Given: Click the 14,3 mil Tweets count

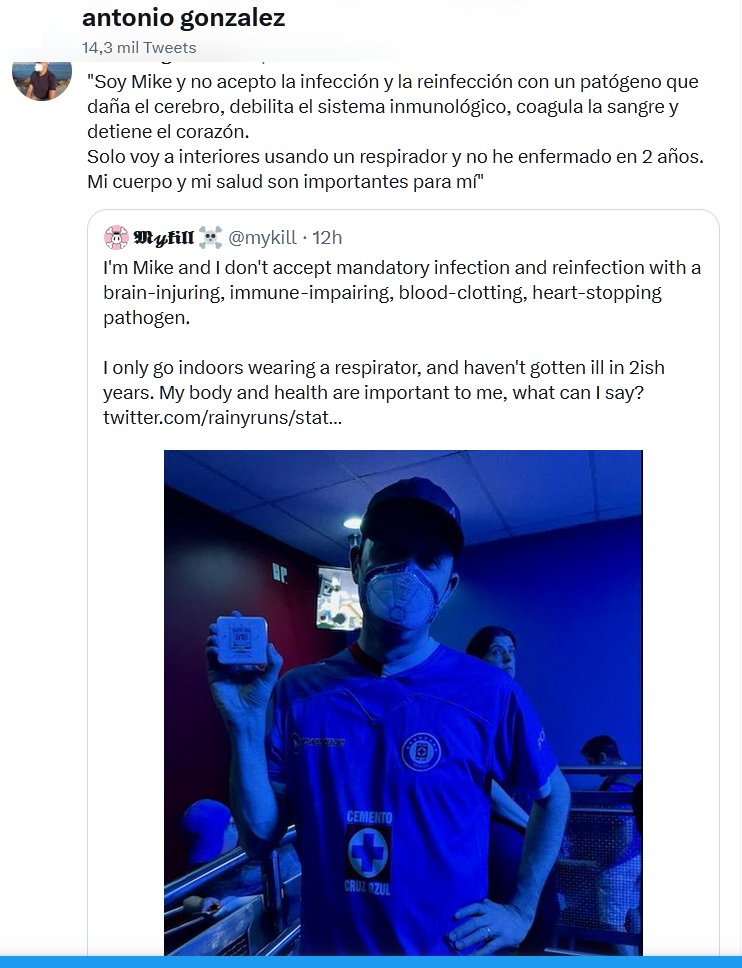Looking at the screenshot, I should click(x=139, y=47).
